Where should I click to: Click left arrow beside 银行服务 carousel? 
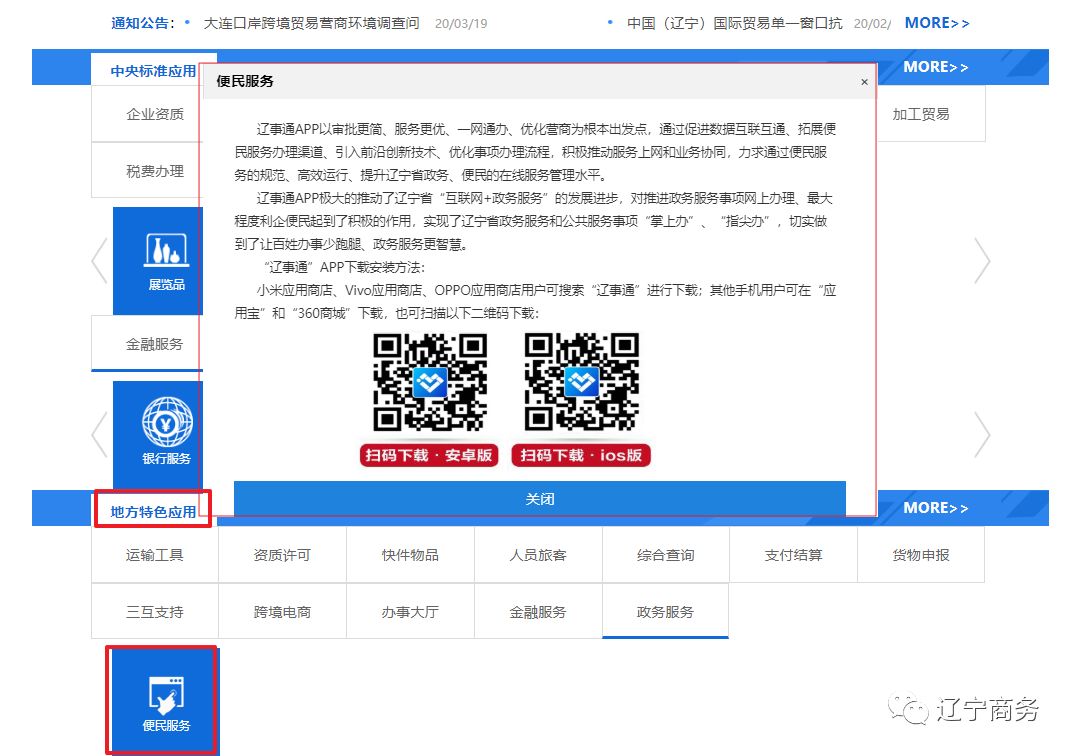(100, 435)
